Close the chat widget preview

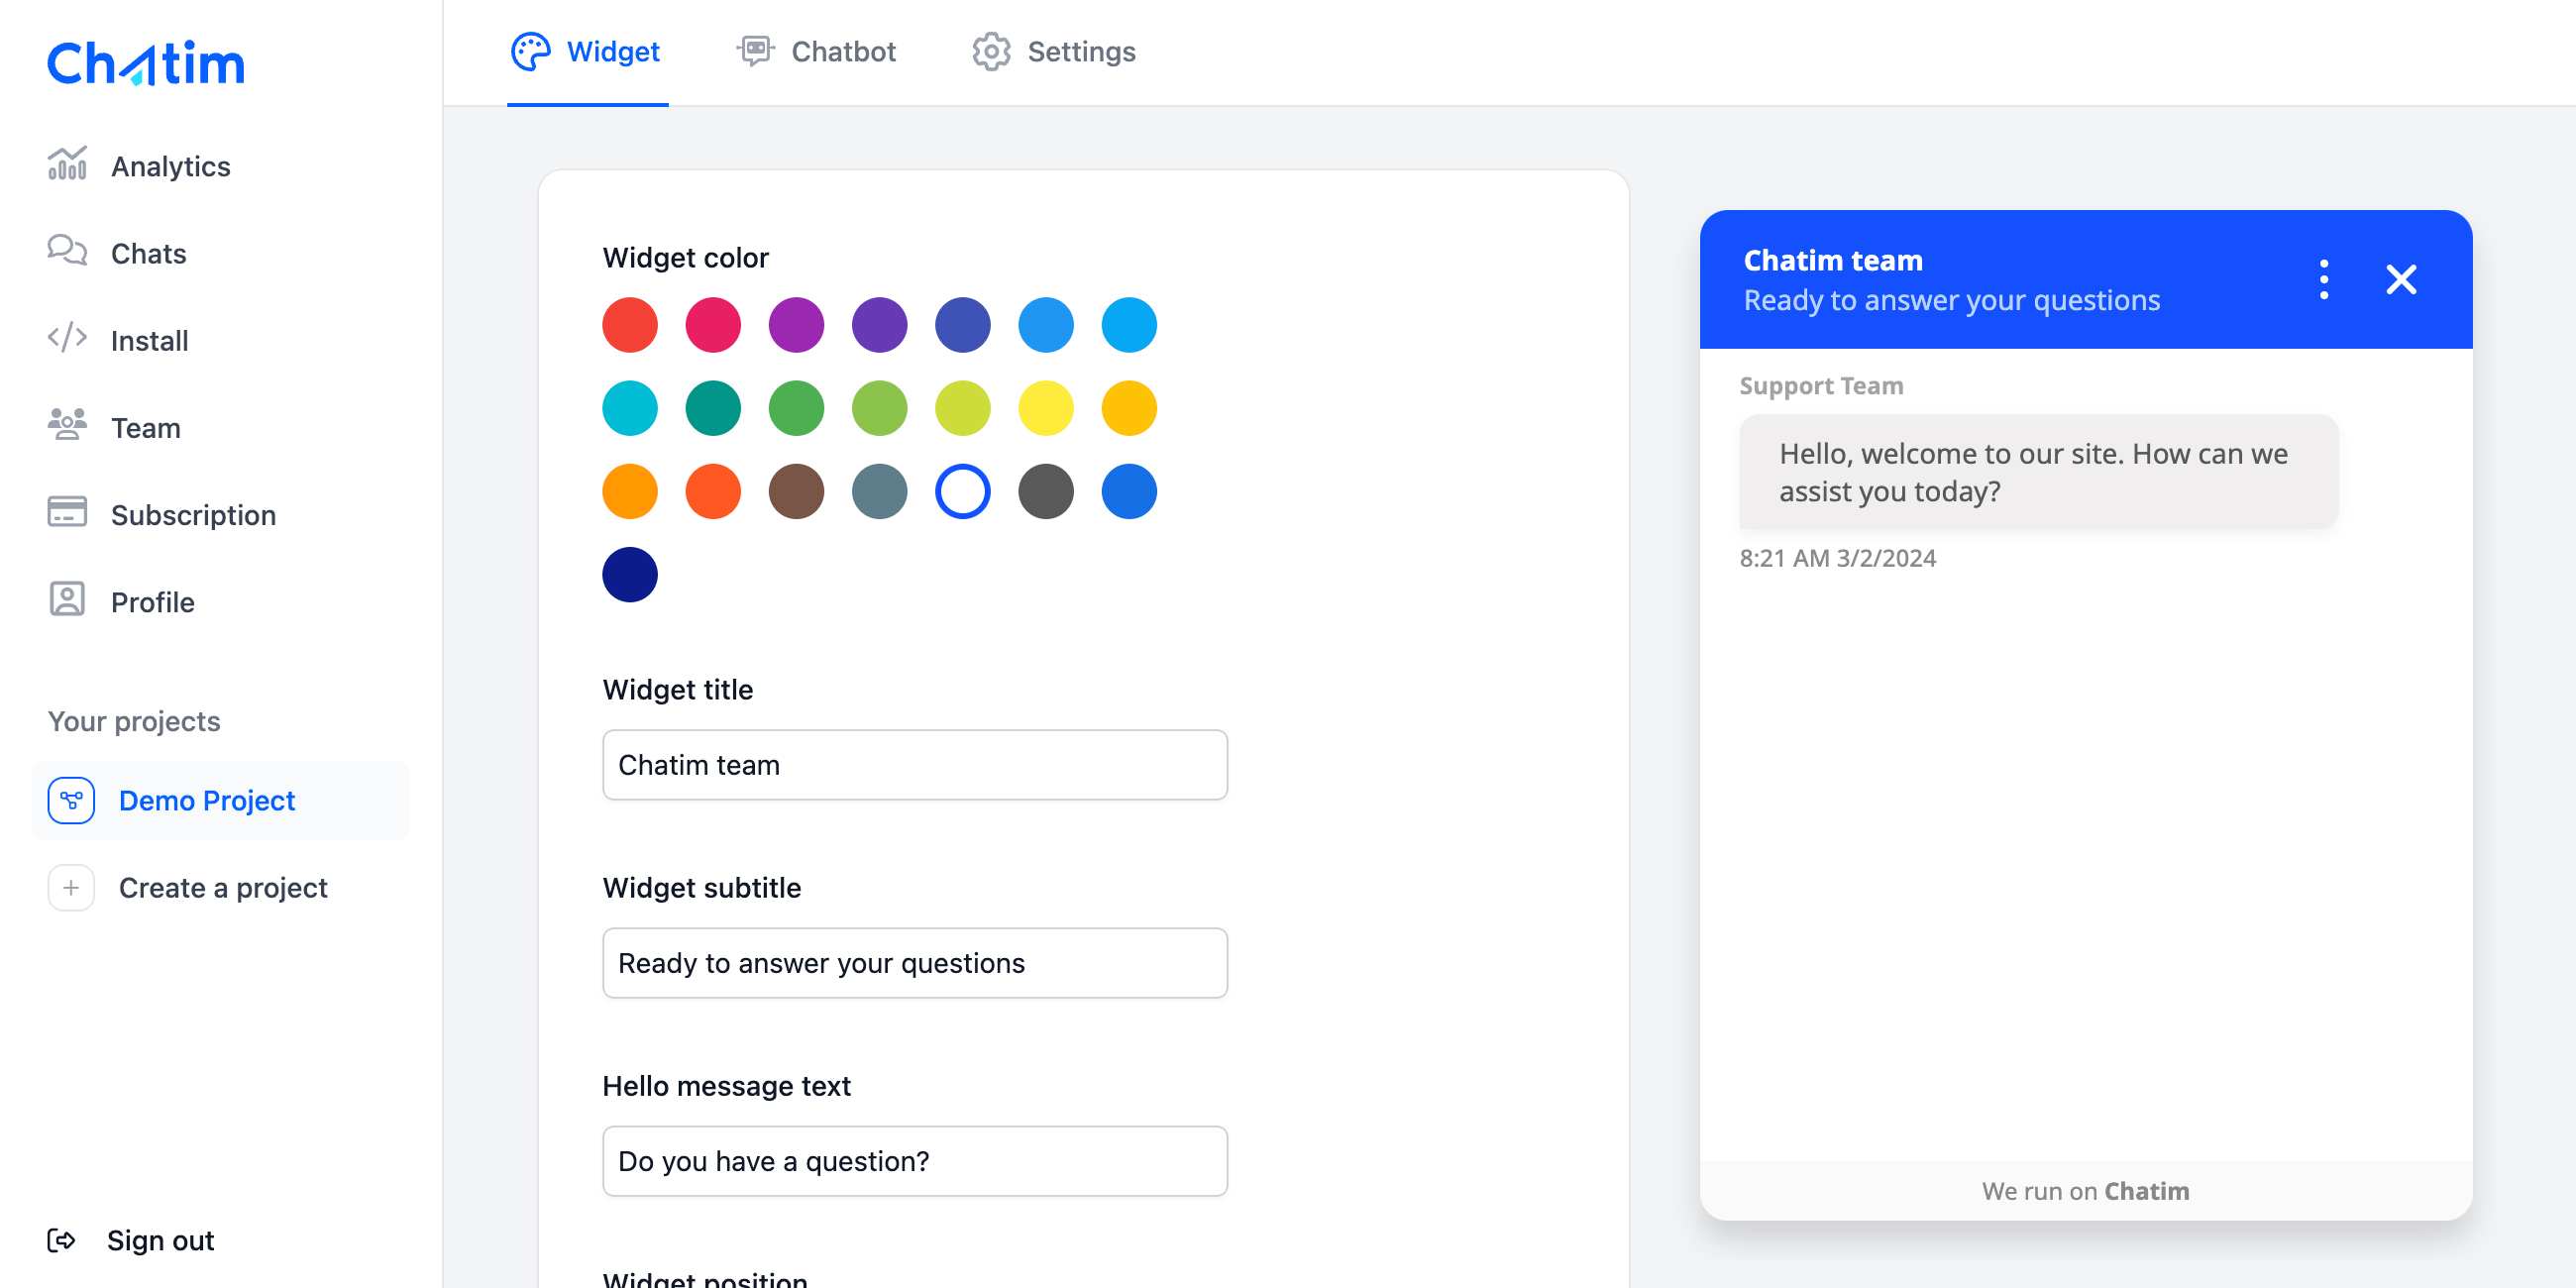pyautogui.click(x=2401, y=279)
